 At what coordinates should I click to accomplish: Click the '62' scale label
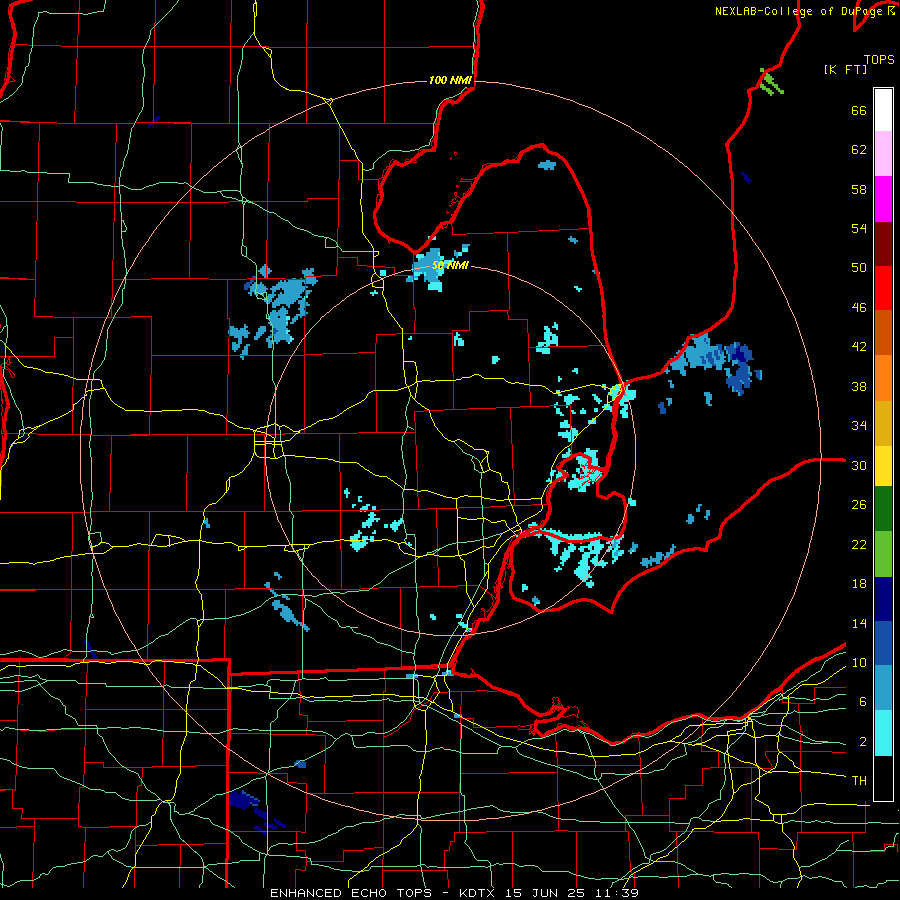coord(859,150)
